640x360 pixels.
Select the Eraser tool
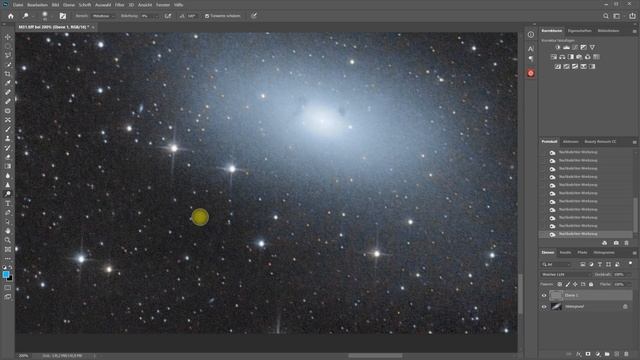(8, 157)
